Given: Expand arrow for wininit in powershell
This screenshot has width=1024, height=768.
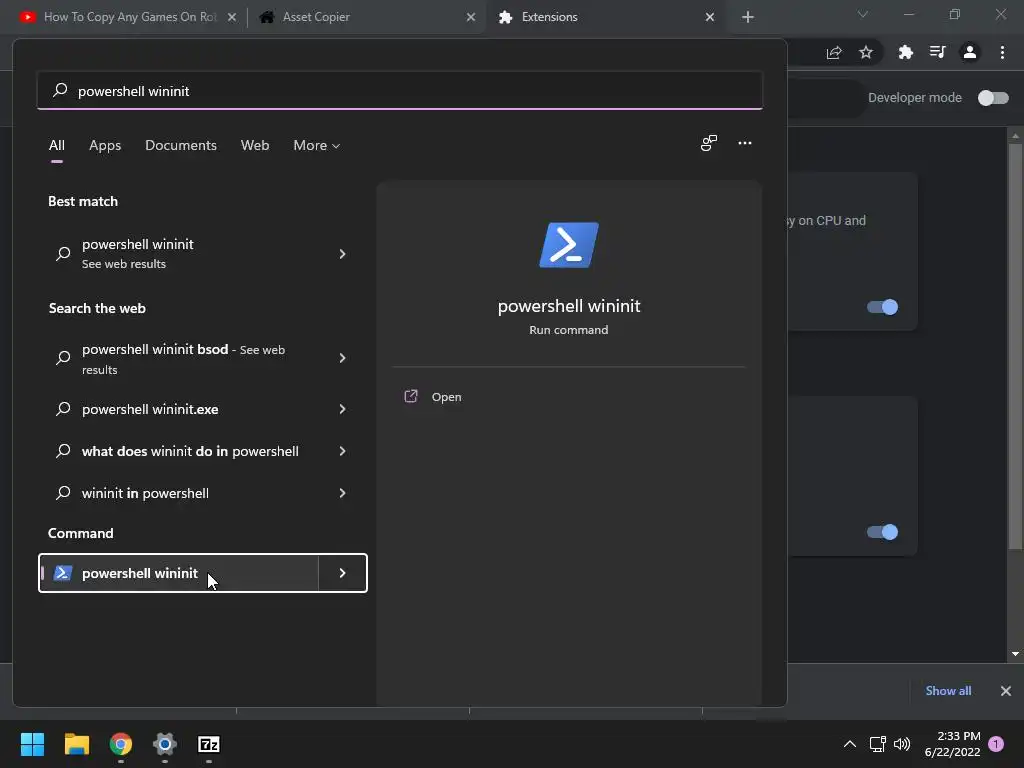Looking at the screenshot, I should pyautogui.click(x=342, y=493).
